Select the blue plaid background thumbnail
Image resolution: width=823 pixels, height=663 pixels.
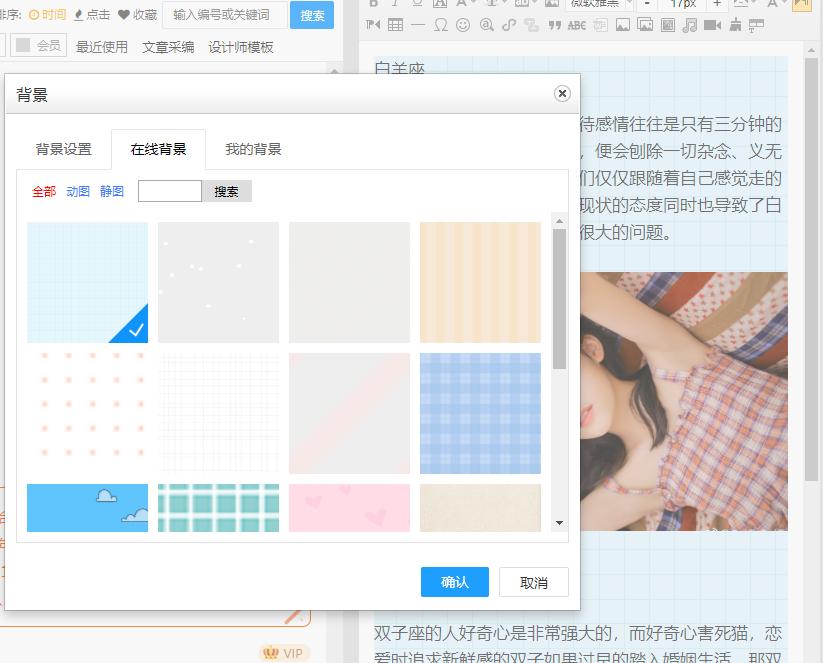(x=479, y=412)
